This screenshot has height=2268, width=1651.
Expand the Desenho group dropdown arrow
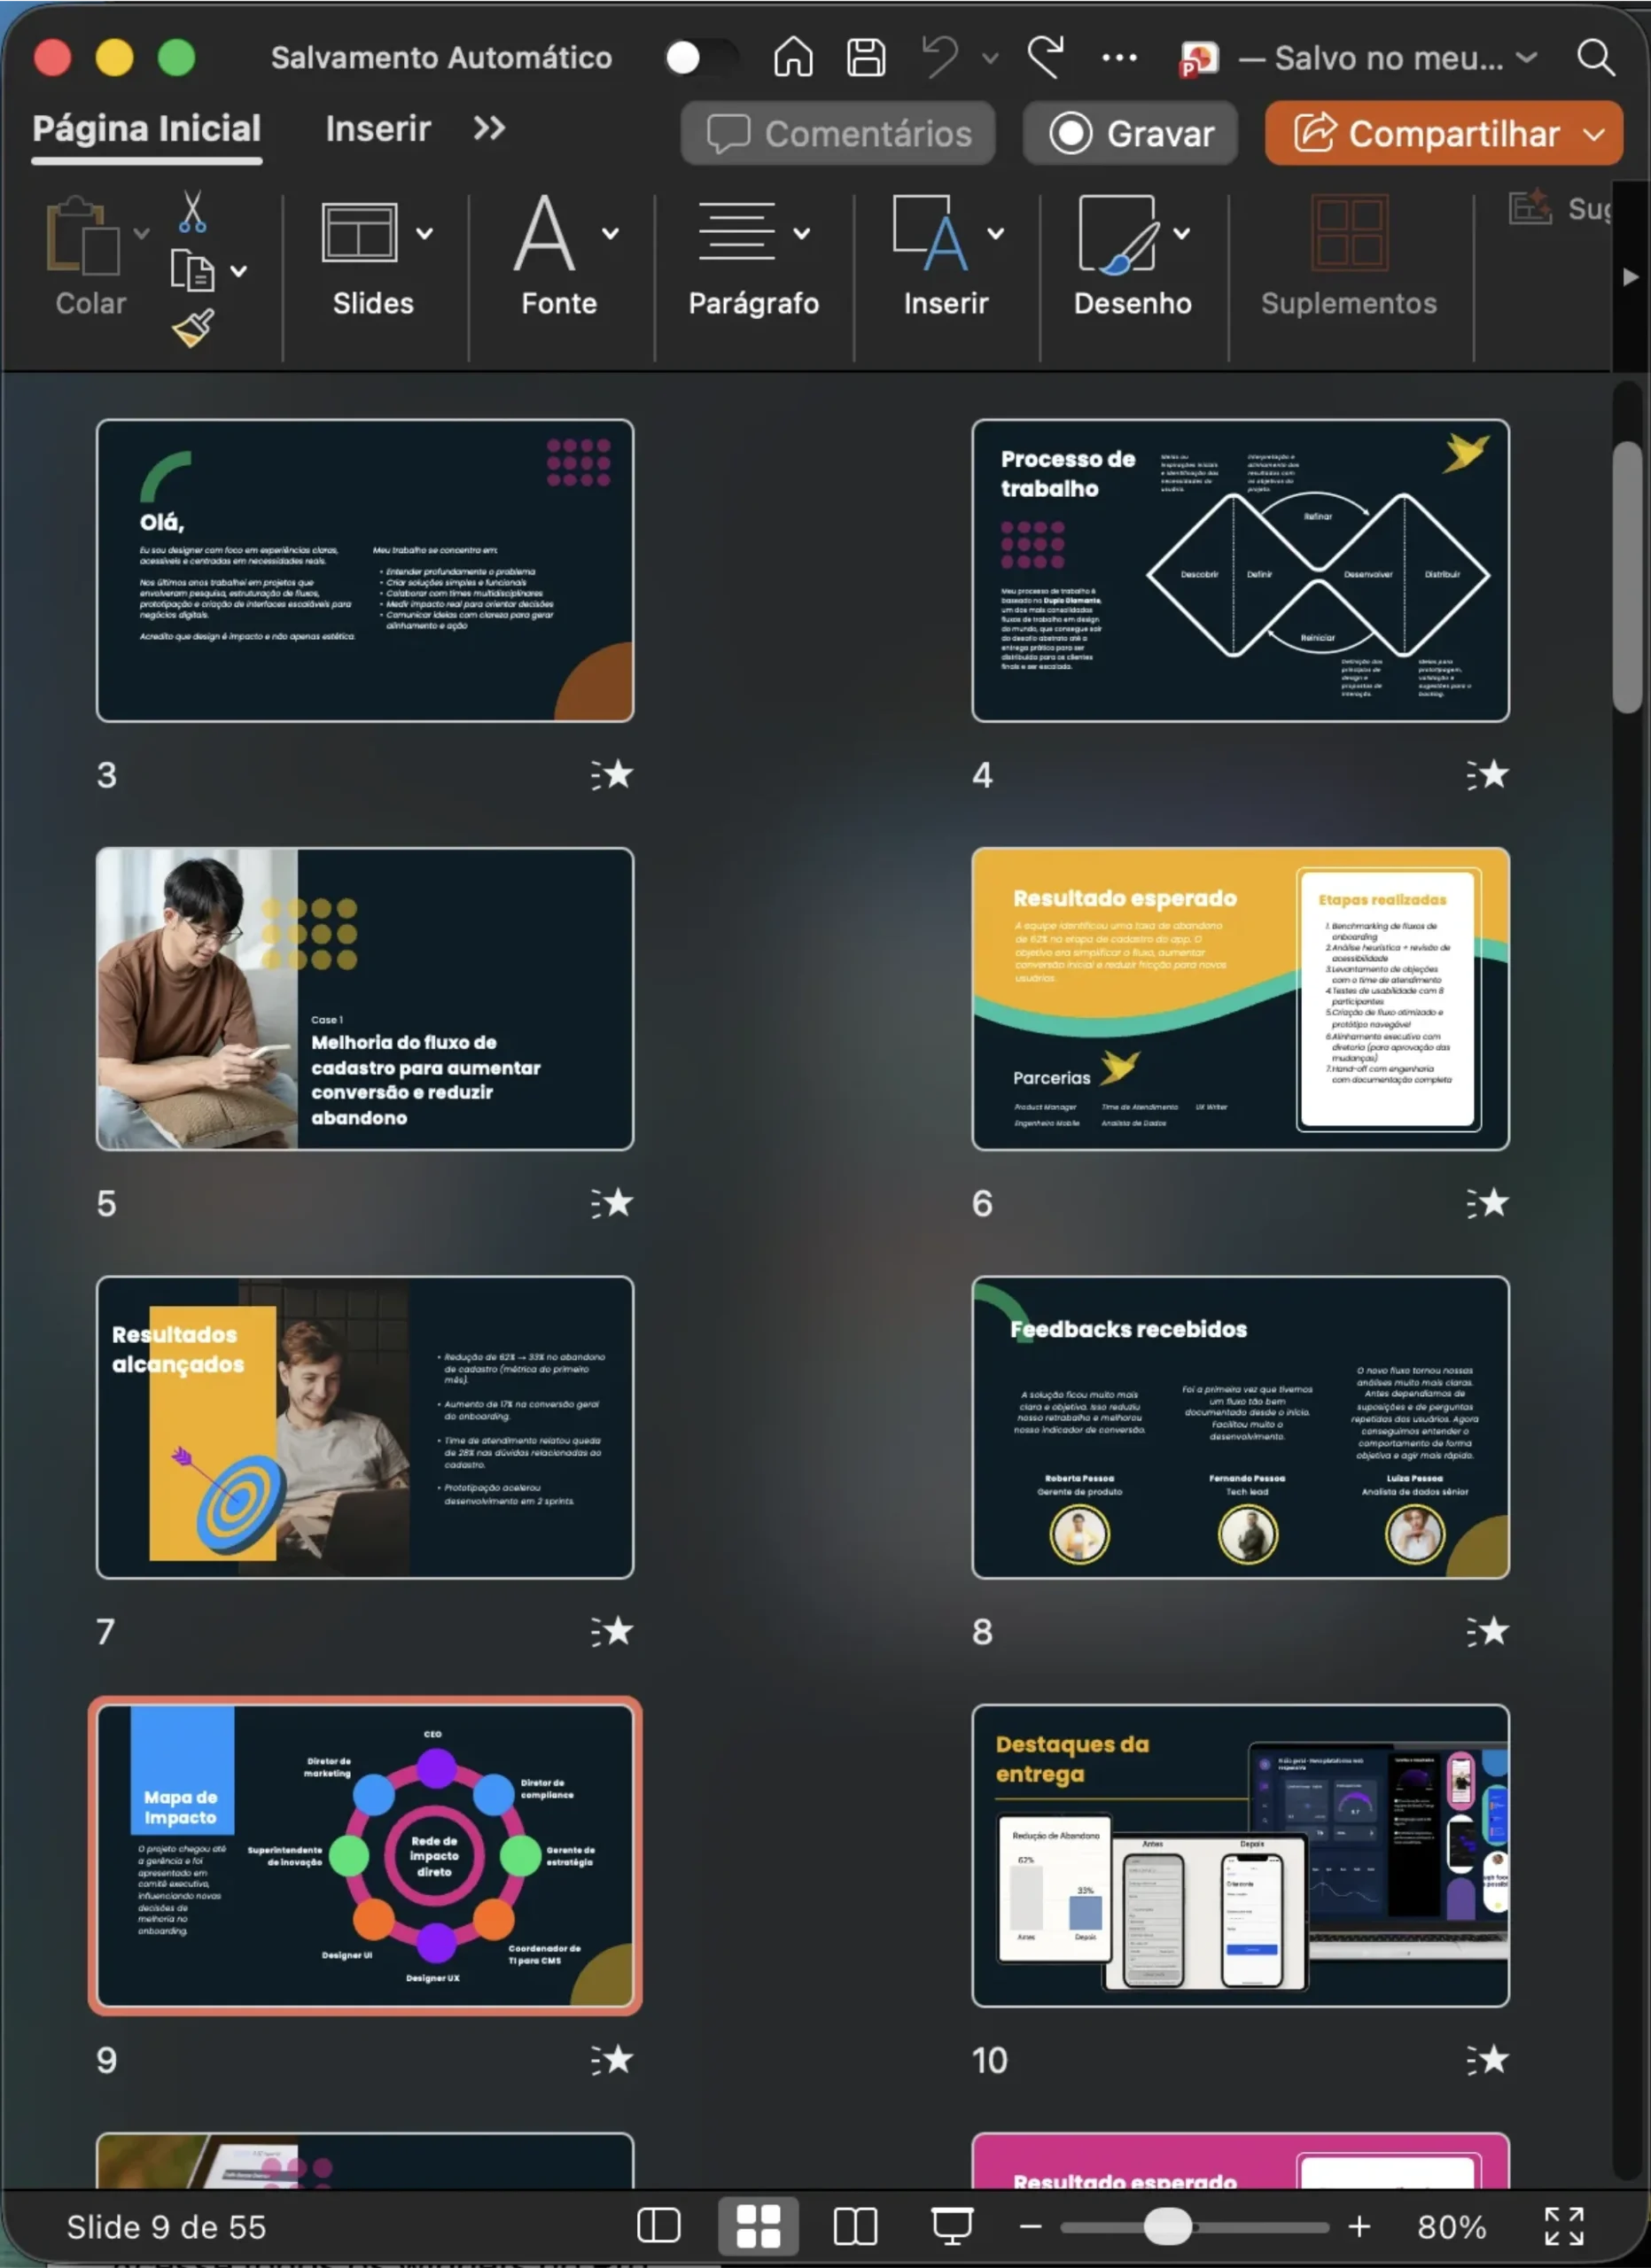click(x=1182, y=233)
